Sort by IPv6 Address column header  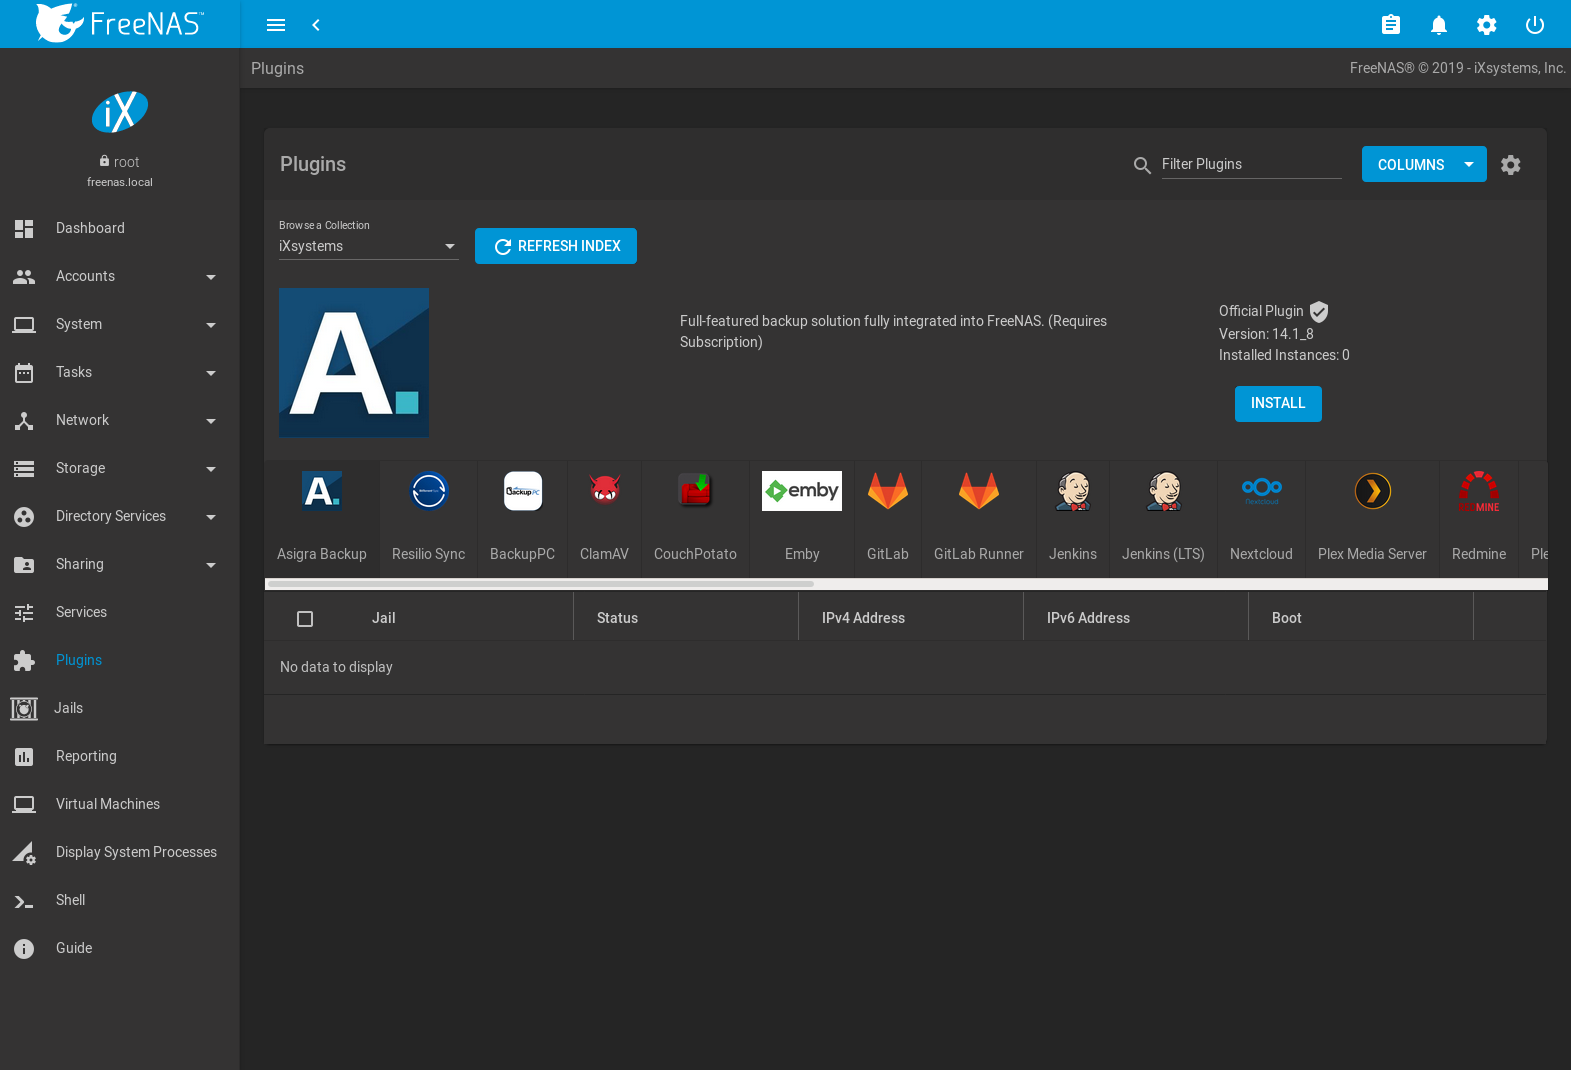pos(1088,618)
